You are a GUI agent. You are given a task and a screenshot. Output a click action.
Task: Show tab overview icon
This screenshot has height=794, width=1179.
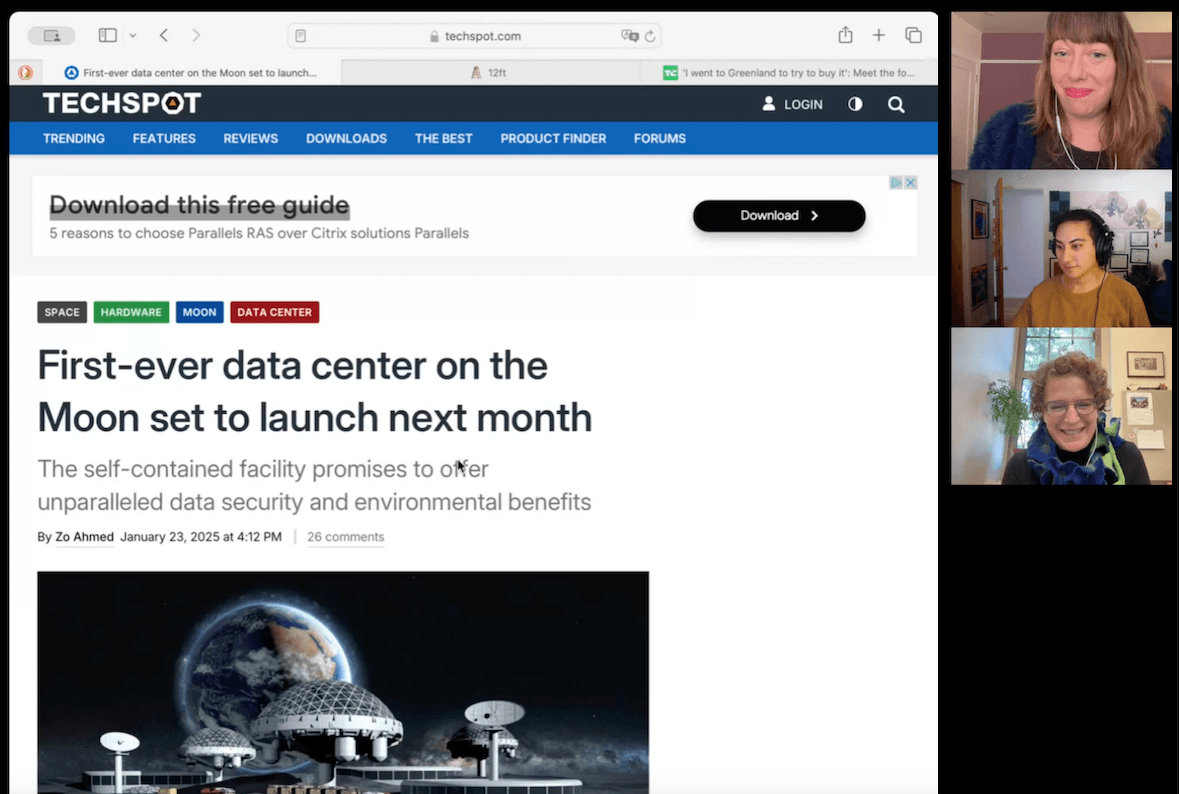pos(914,35)
